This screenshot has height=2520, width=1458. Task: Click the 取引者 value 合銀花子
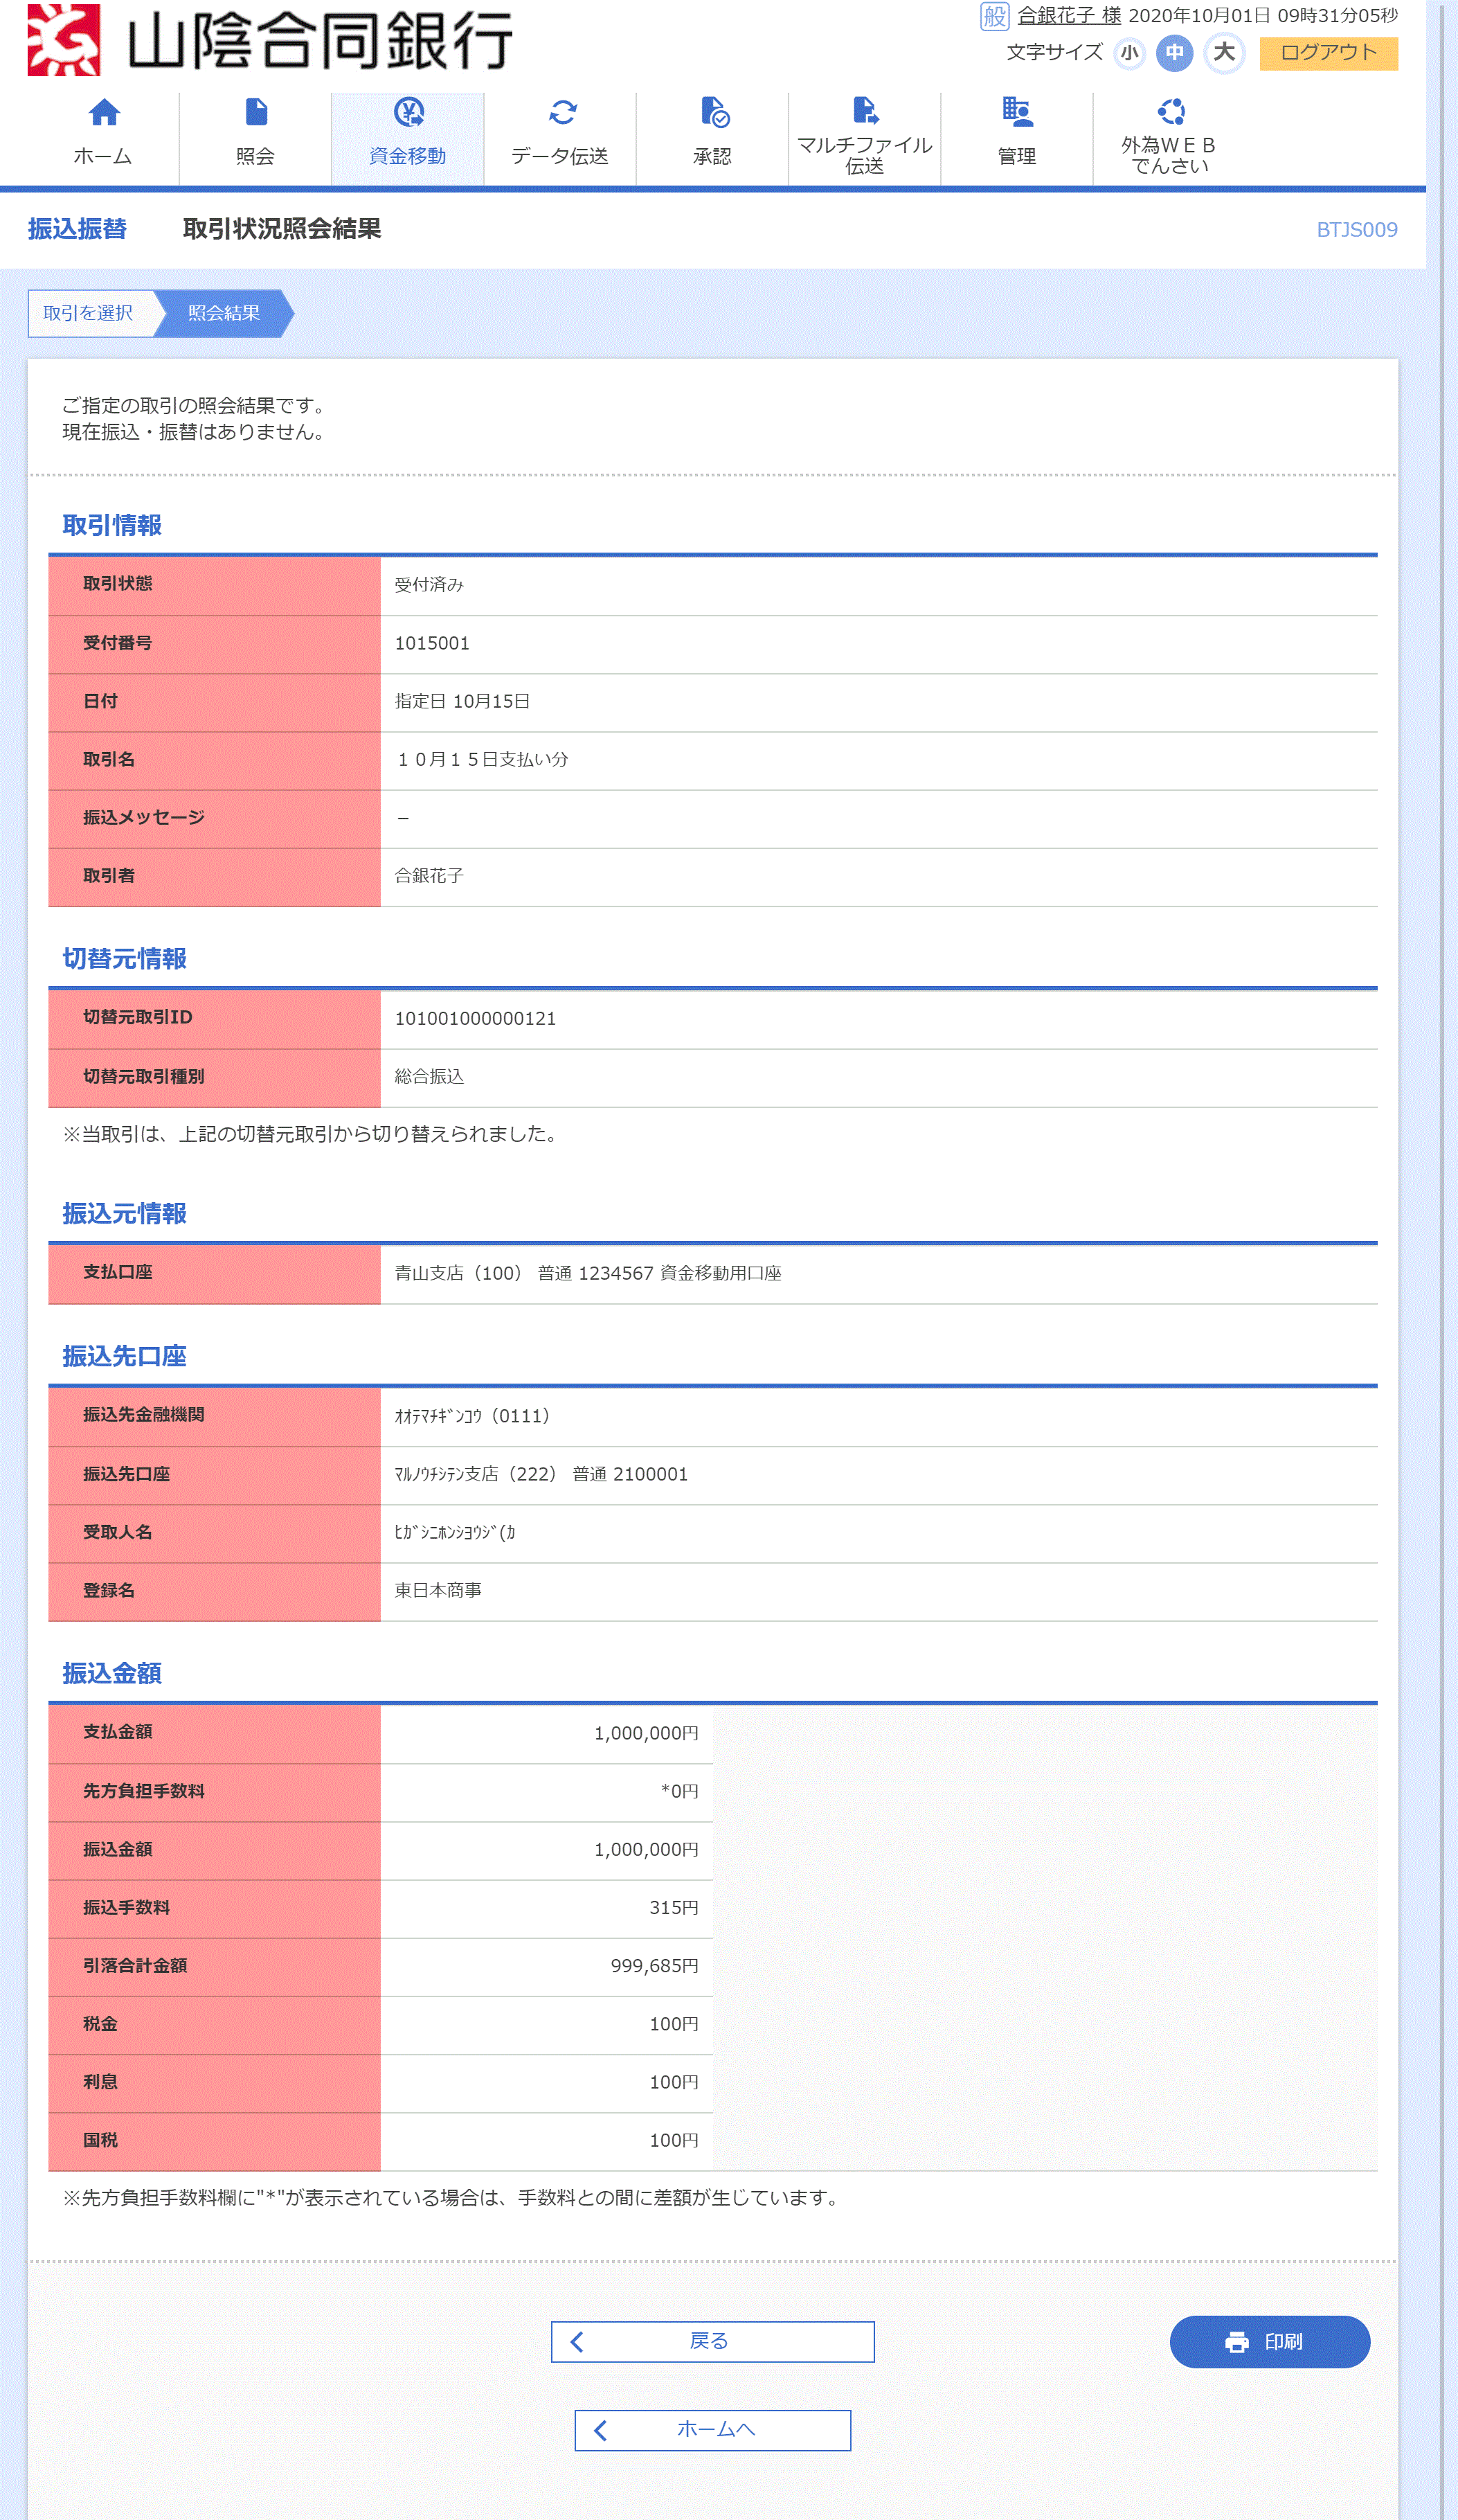pos(429,875)
